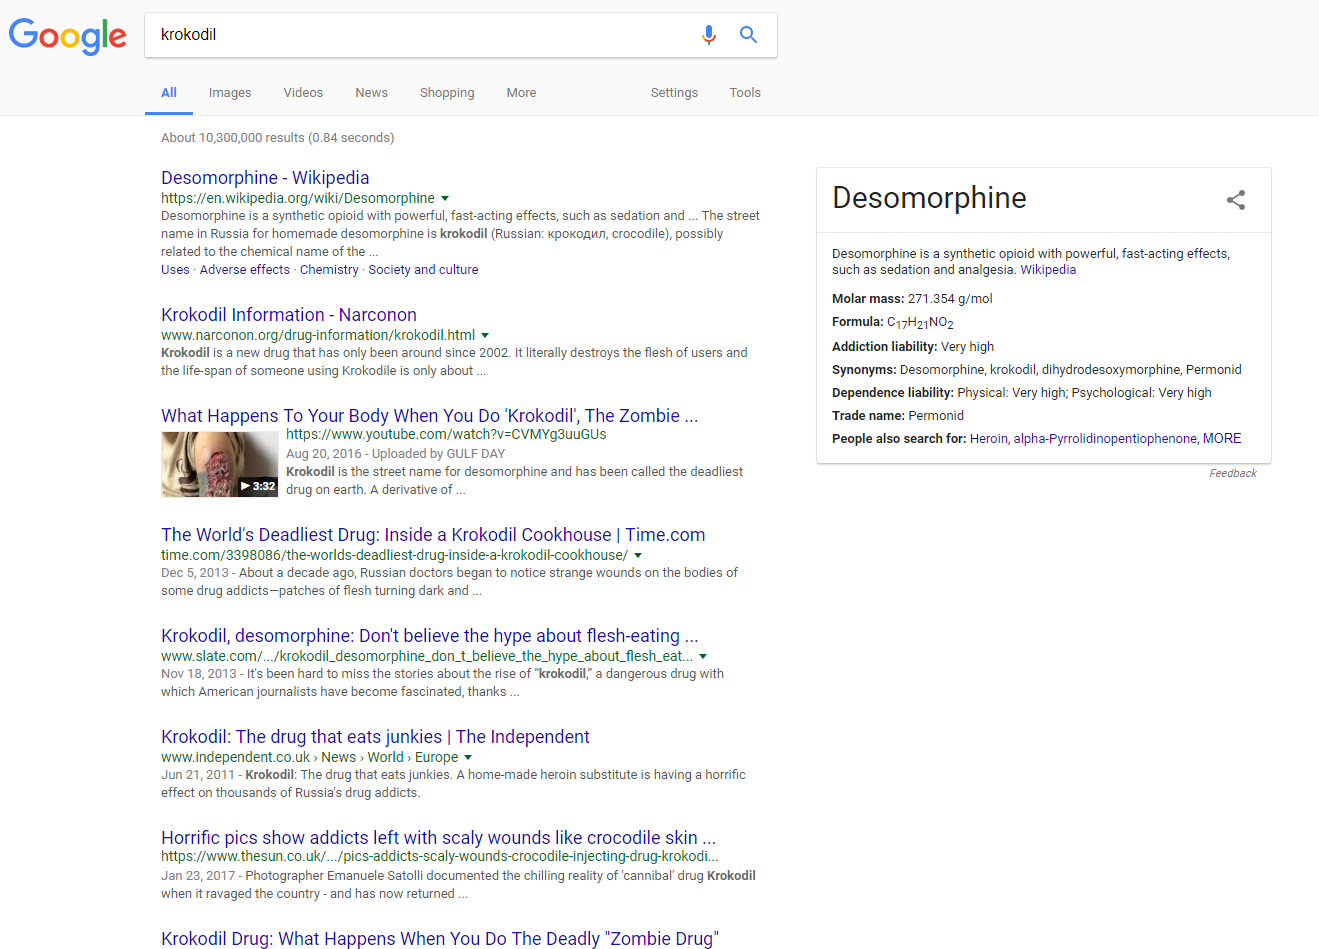The image size is (1319, 949).
Task: Click youtube.com watch URL text
Action: pos(446,435)
